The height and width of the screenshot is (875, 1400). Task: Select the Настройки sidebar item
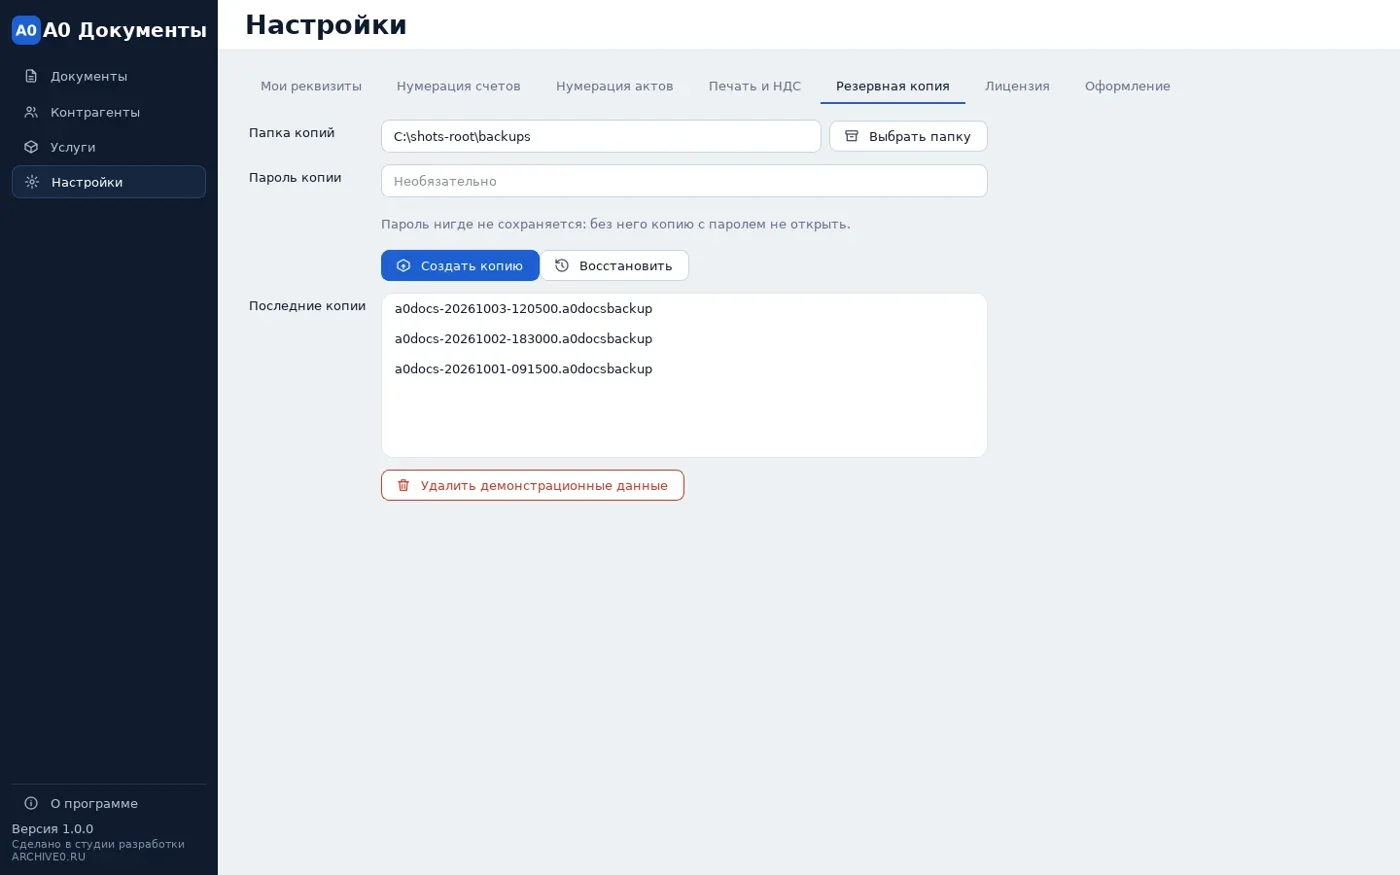pyautogui.click(x=109, y=182)
